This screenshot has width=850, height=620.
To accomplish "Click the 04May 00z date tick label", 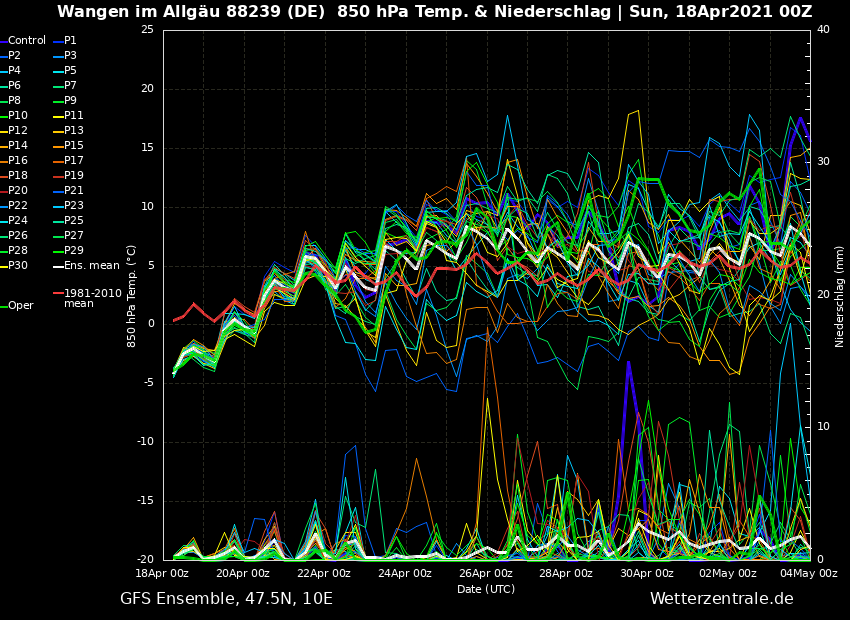I will coord(808,574).
